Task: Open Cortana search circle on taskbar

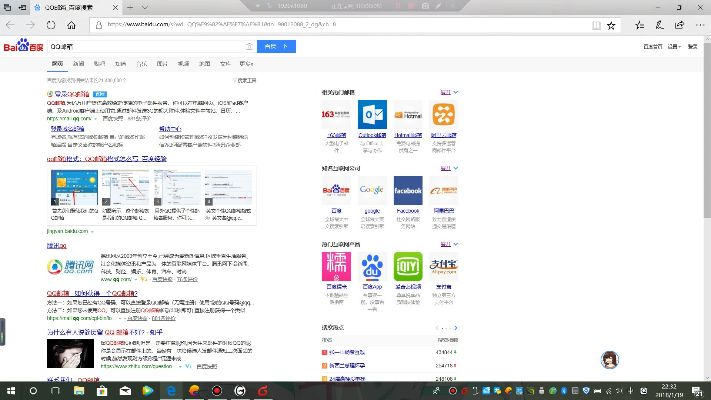Action: pos(33,390)
